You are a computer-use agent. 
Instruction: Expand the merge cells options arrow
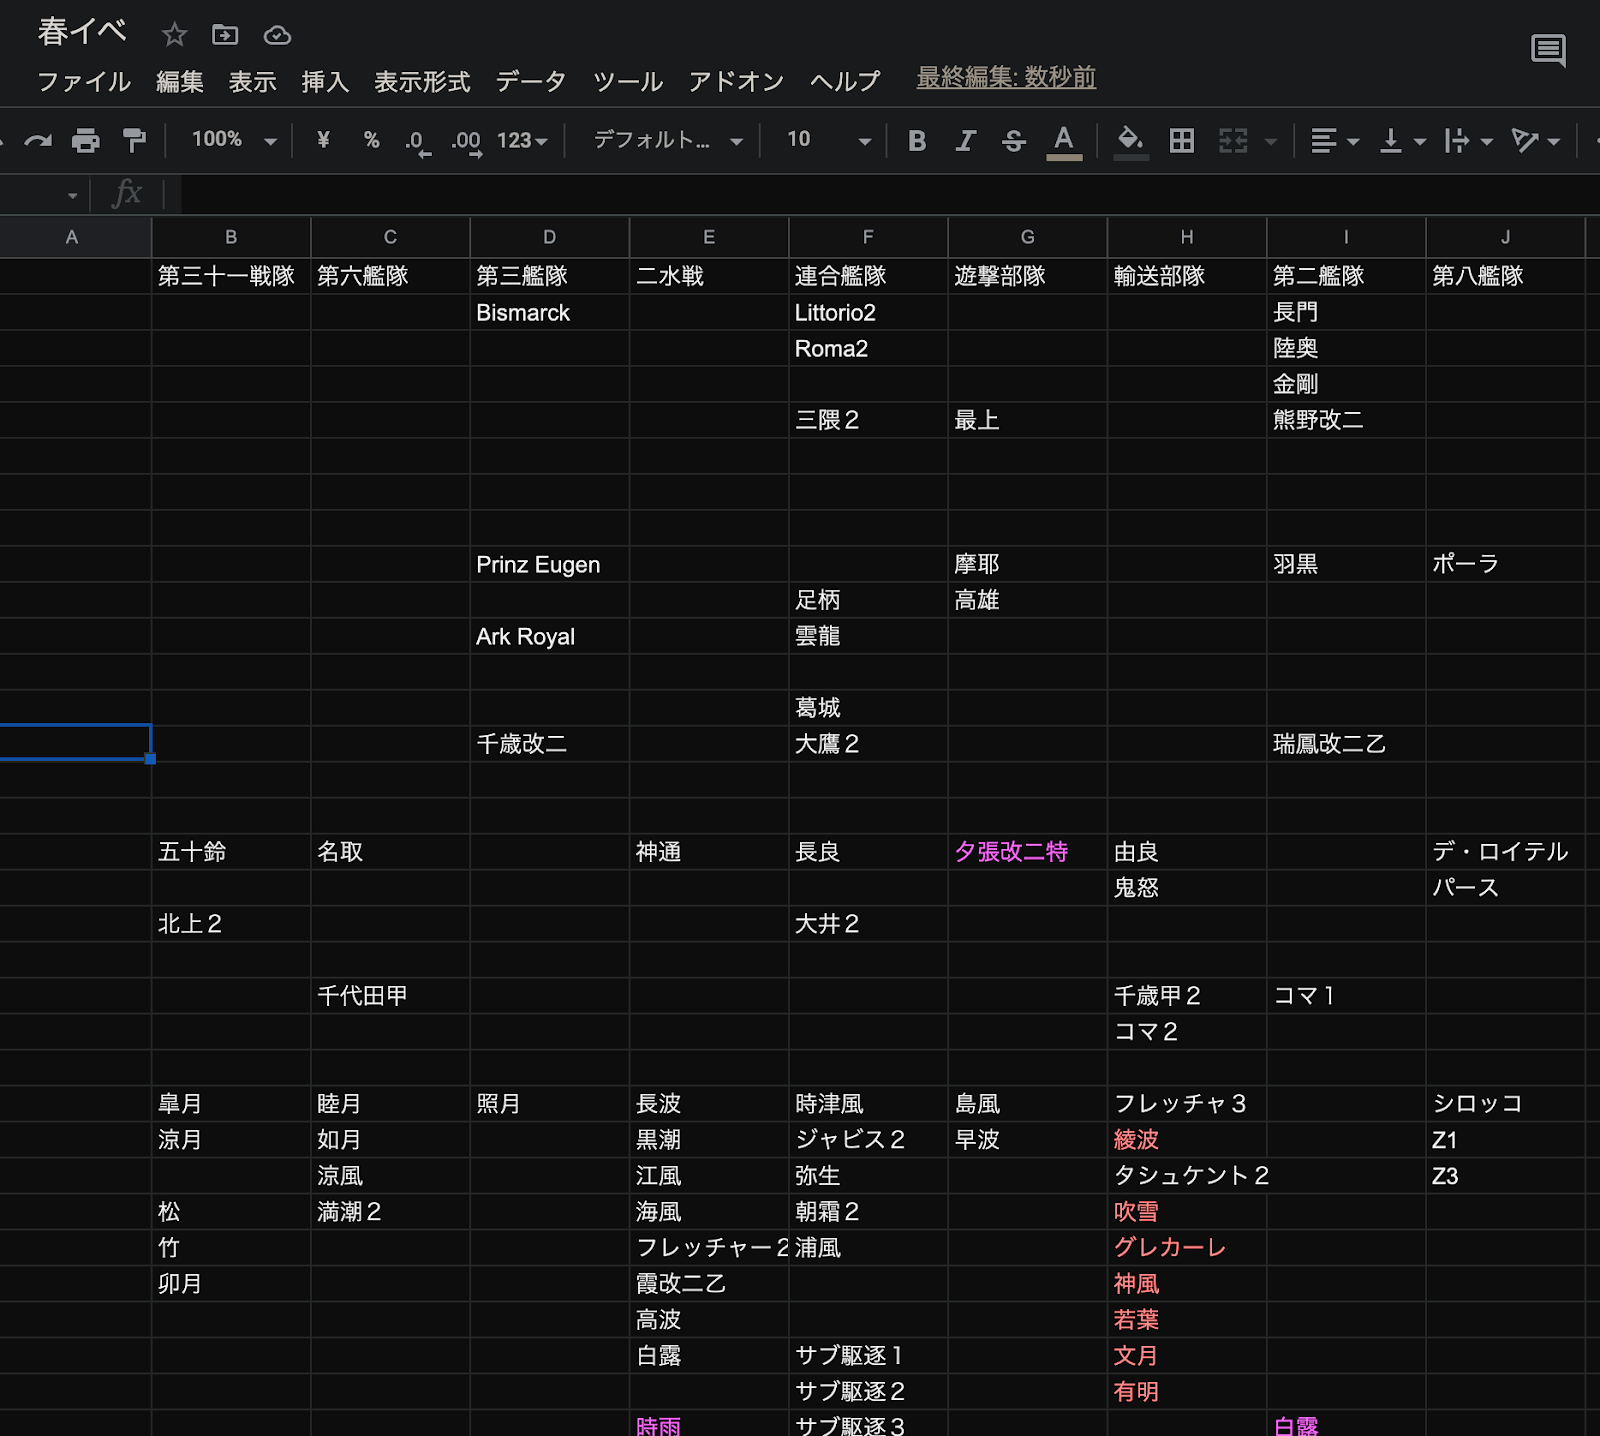coord(1270,142)
